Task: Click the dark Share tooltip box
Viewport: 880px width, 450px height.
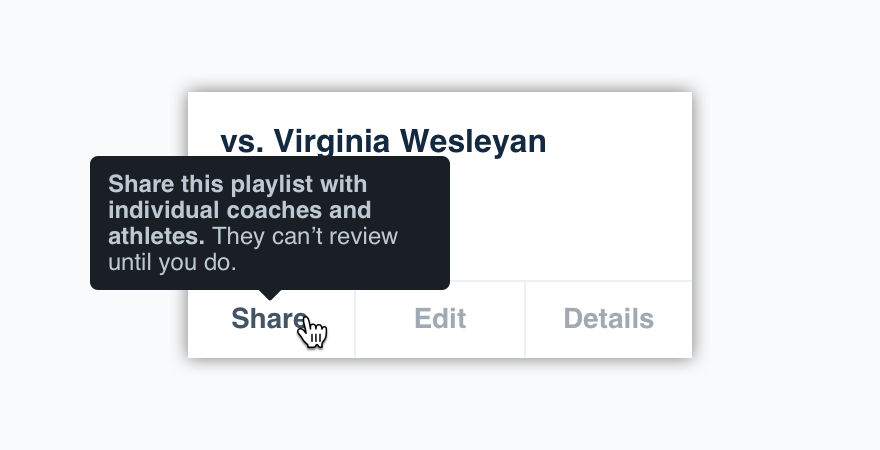Action: 270,223
